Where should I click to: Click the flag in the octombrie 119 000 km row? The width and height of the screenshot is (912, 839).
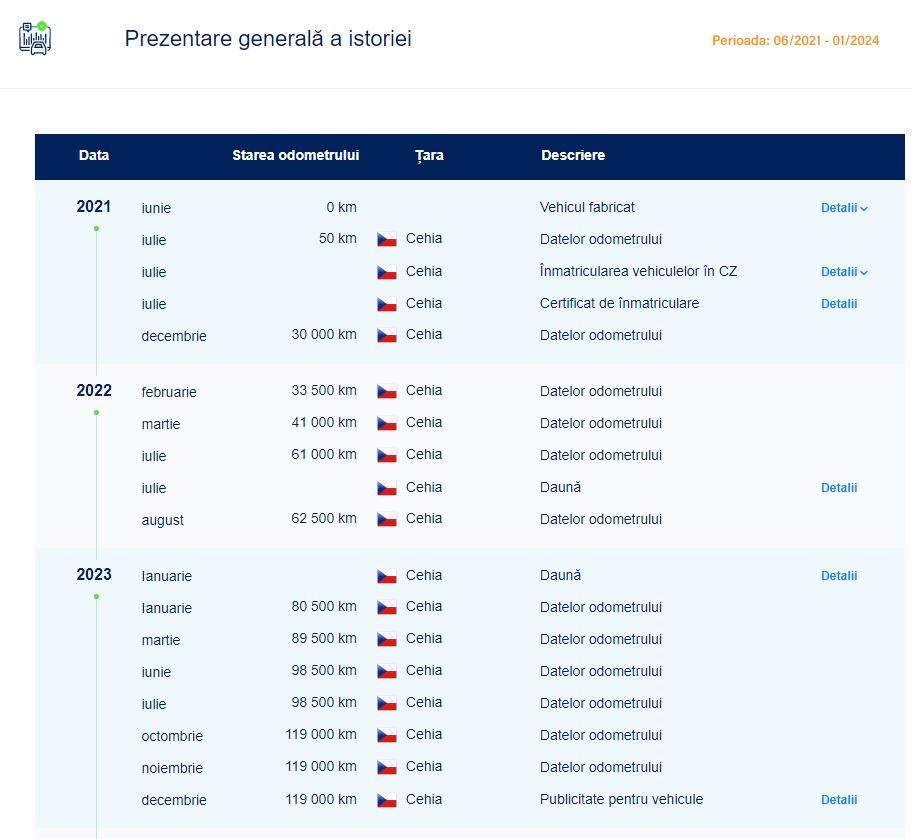[387, 735]
